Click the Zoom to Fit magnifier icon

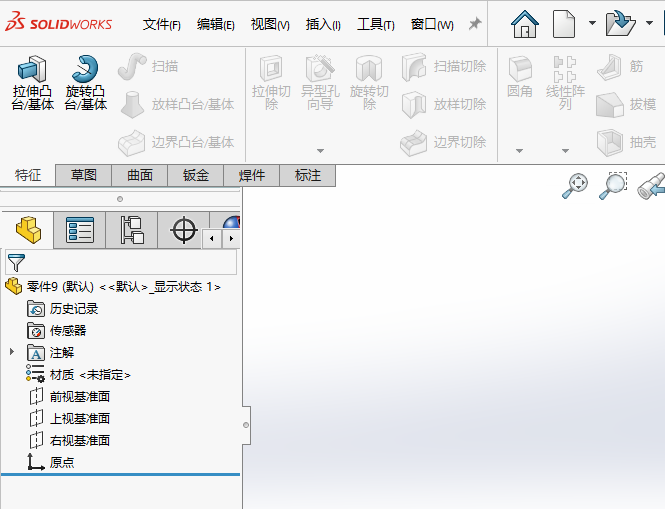click(x=575, y=185)
